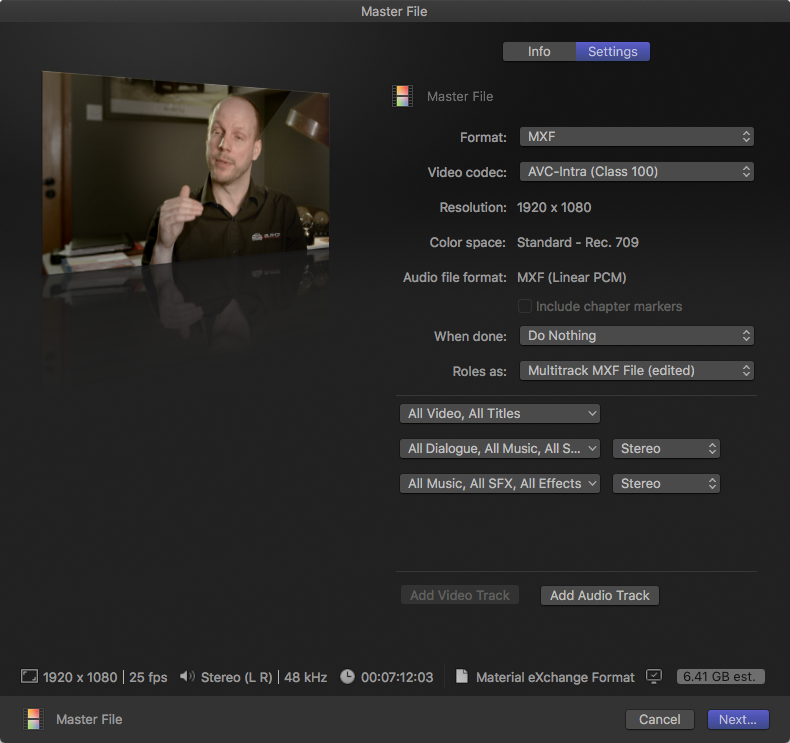Screen dimensions: 790x743
Task: Click the clock duration icon
Action: (347, 676)
